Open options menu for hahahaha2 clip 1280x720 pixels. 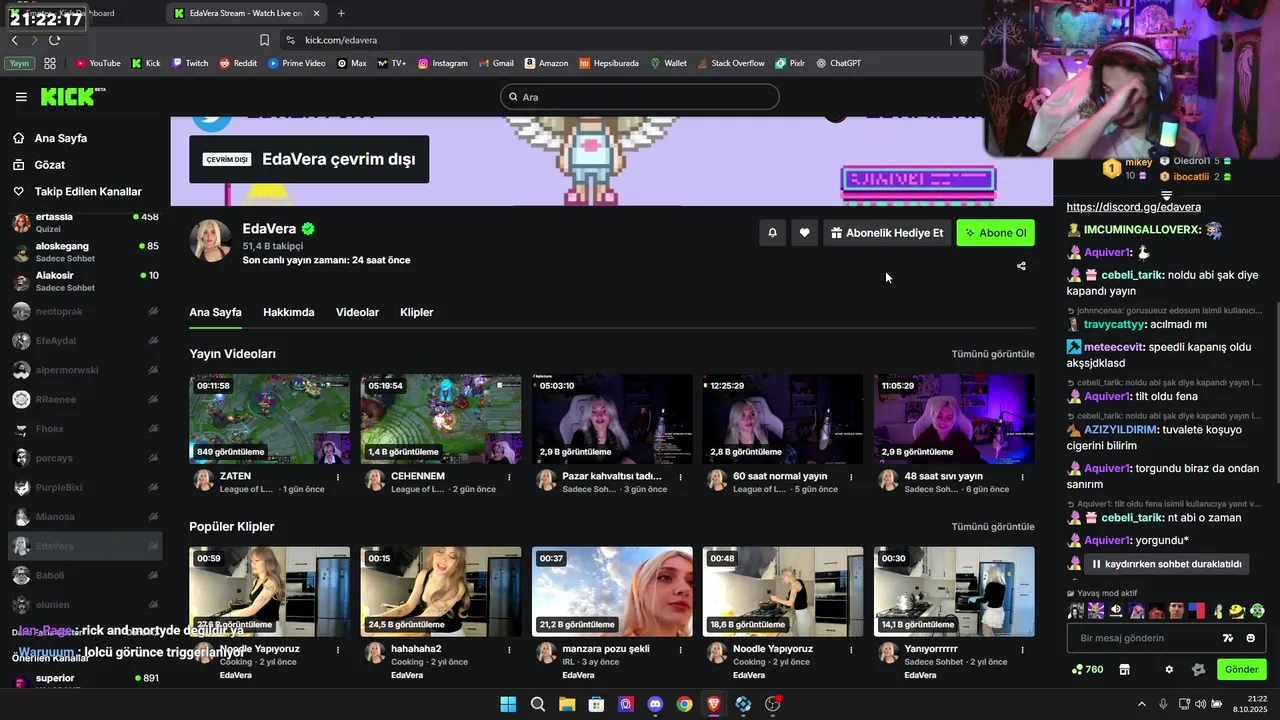pyautogui.click(x=509, y=649)
